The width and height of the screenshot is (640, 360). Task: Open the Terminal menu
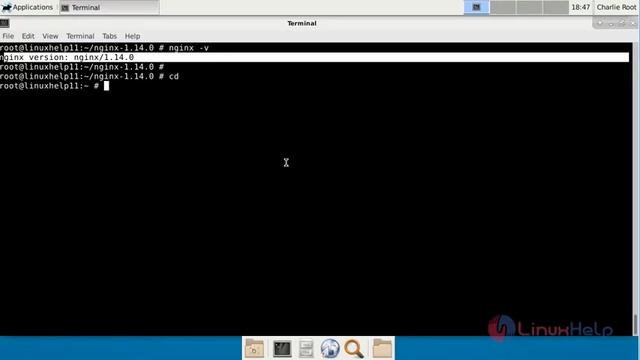(x=80, y=36)
